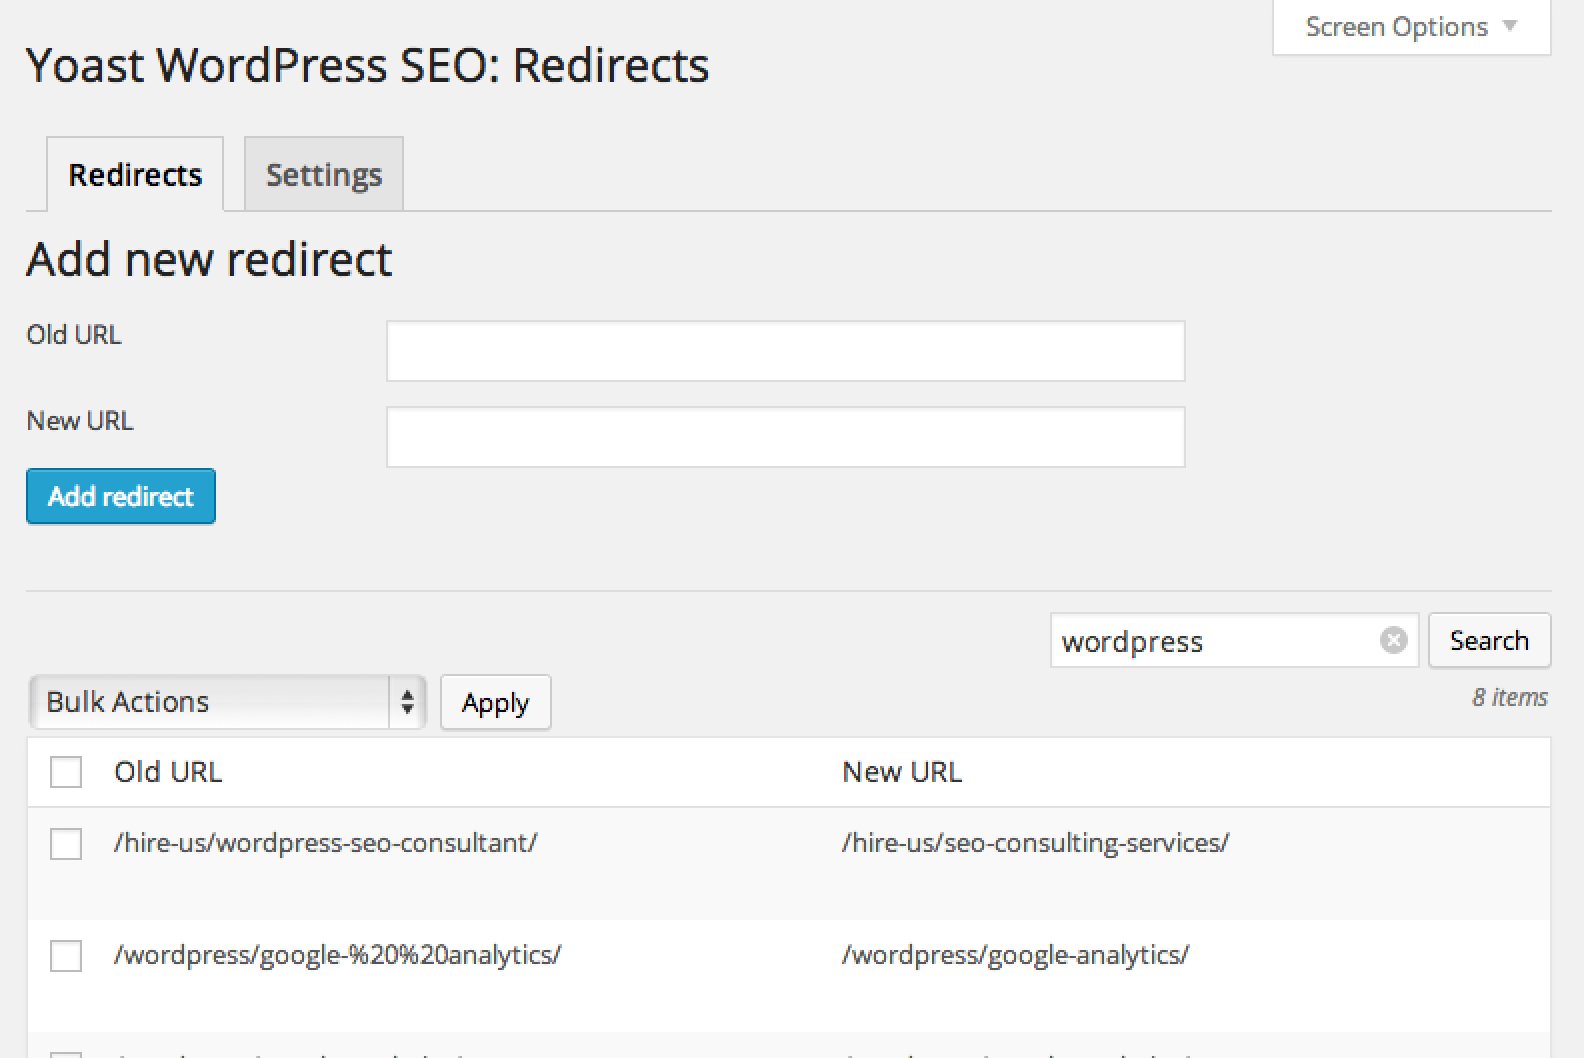The width and height of the screenshot is (1584, 1058).
Task: Click the /wordpress/google-%20%20analytics/ old URL
Action: [x=337, y=955]
